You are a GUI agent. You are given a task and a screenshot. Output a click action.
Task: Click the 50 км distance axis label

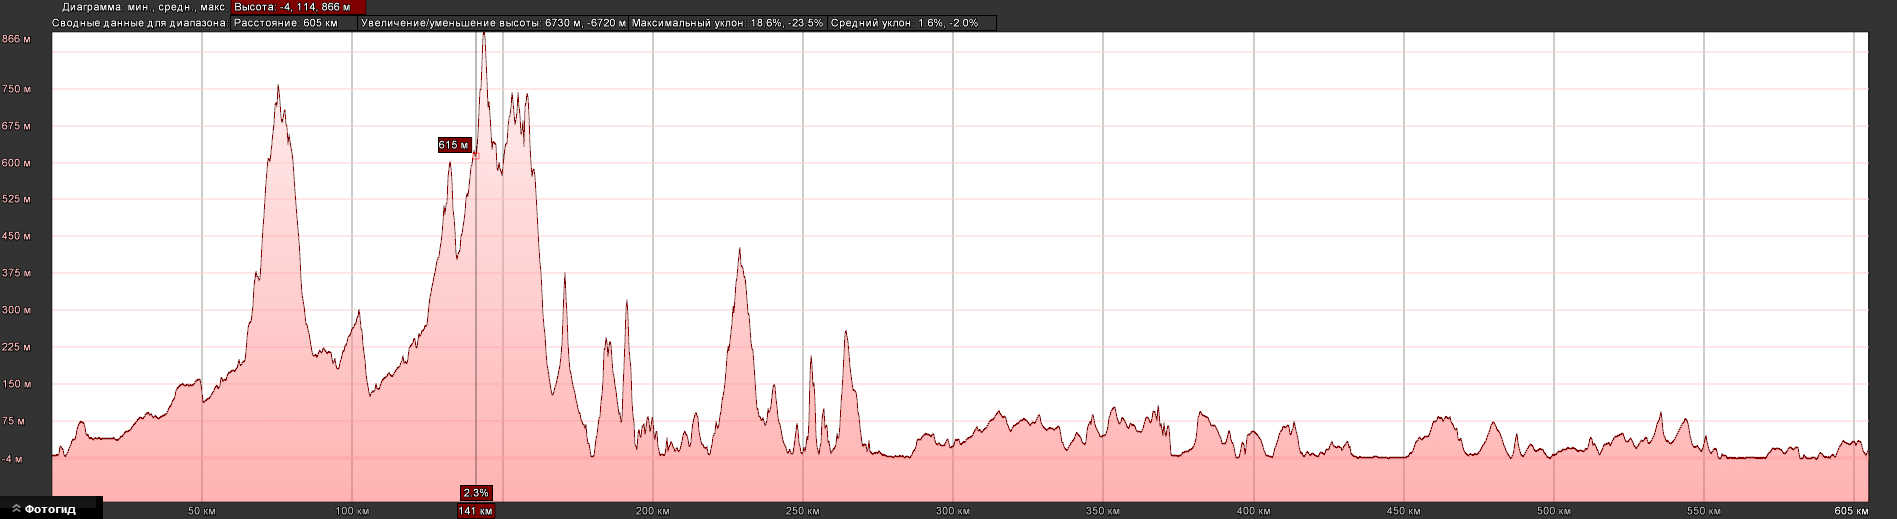point(202,511)
